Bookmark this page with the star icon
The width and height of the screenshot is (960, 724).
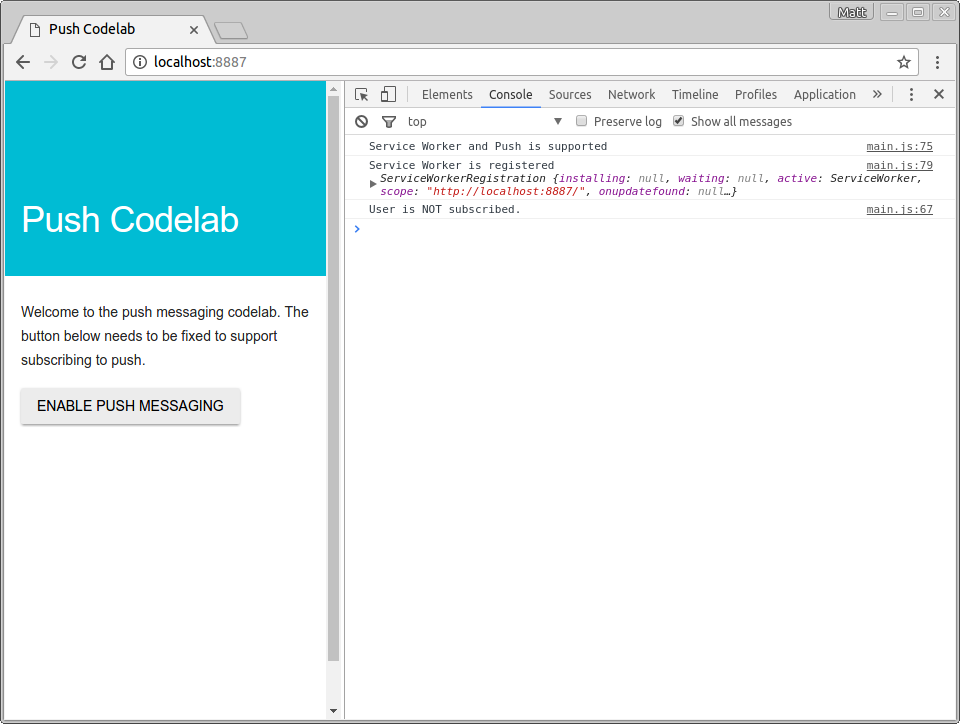tap(904, 62)
